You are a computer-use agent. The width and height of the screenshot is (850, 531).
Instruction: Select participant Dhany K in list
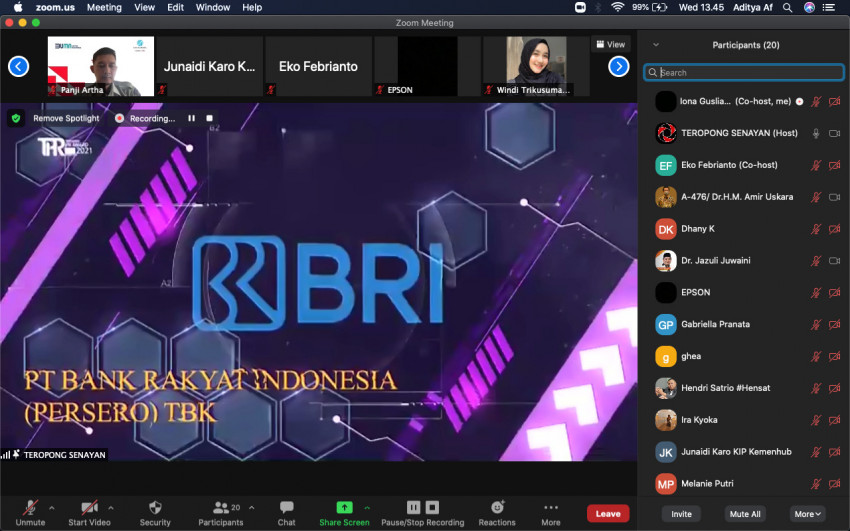[x=744, y=229]
